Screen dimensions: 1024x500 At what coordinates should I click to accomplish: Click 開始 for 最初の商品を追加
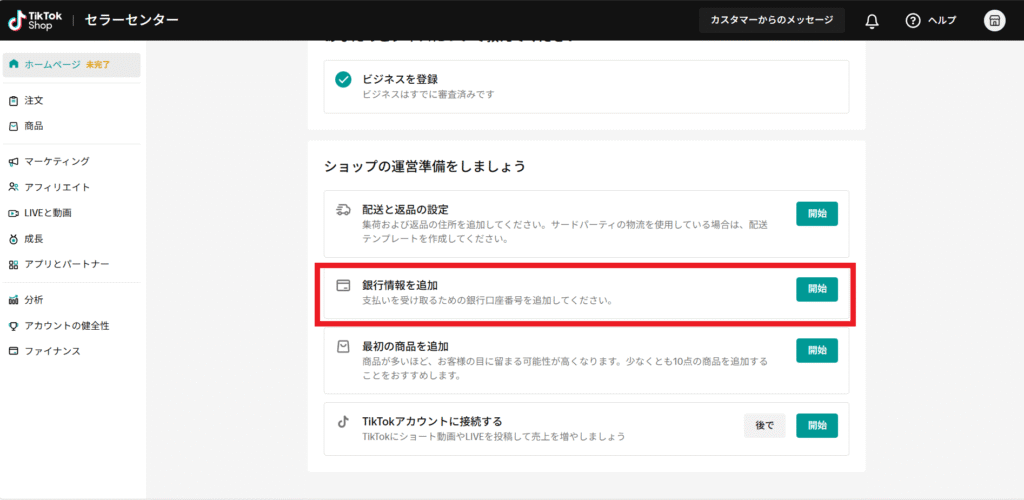coord(817,351)
